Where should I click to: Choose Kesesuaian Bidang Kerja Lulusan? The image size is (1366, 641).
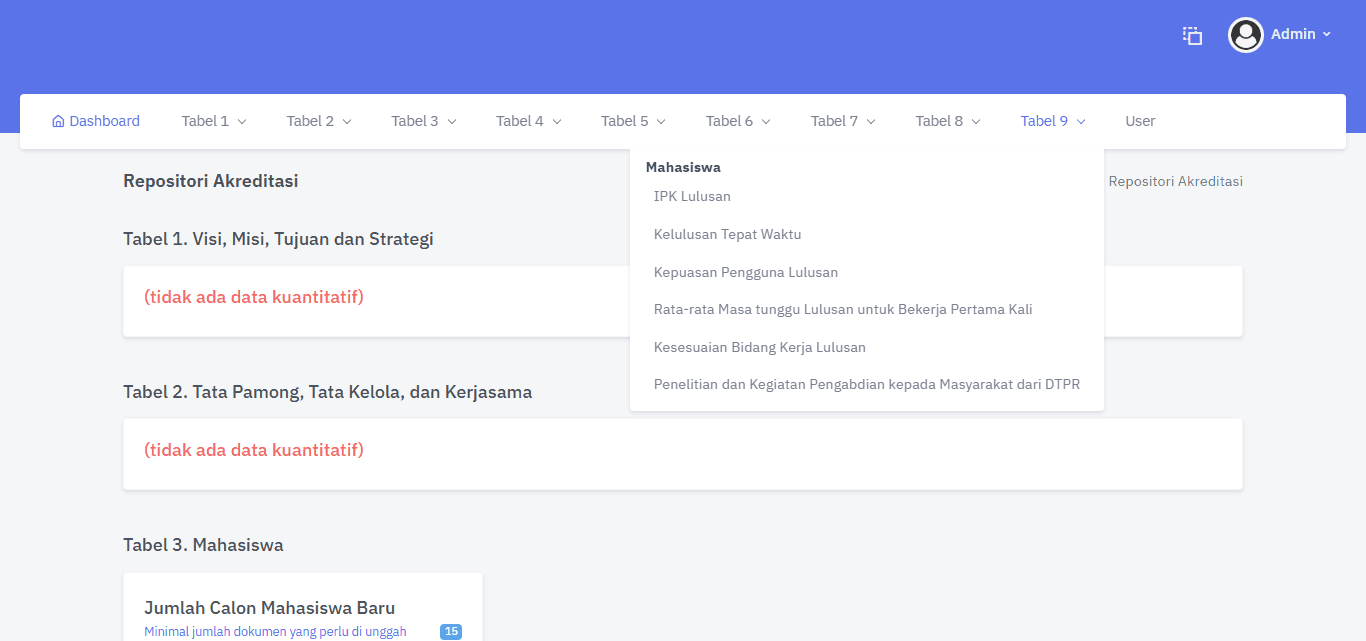760,347
